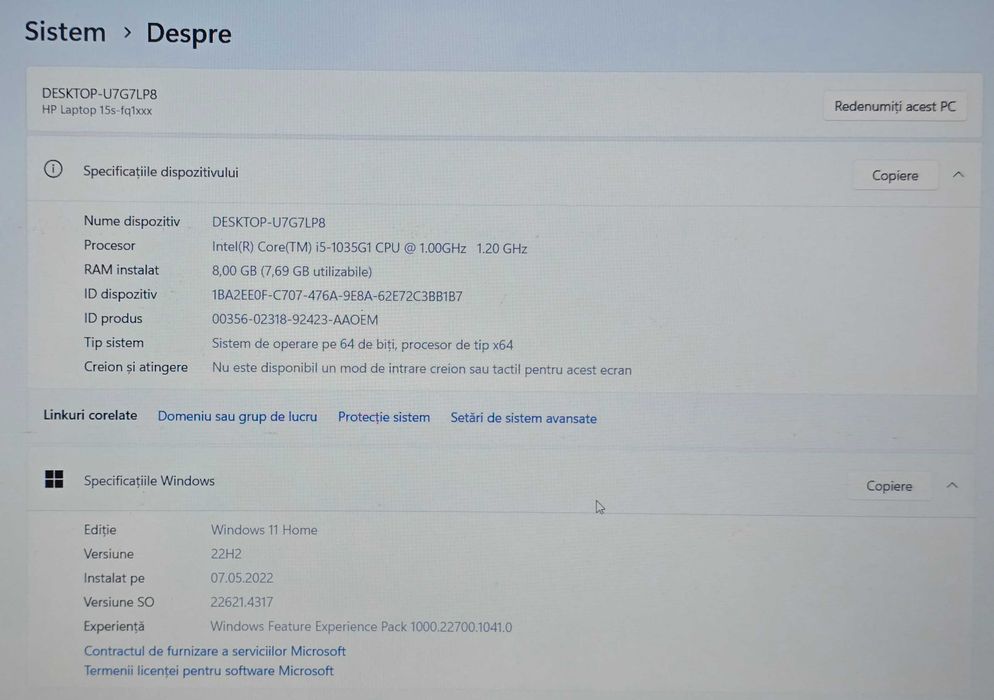Select device name value DESKTOP-U7G7LP8 in specifications

pos(269,223)
